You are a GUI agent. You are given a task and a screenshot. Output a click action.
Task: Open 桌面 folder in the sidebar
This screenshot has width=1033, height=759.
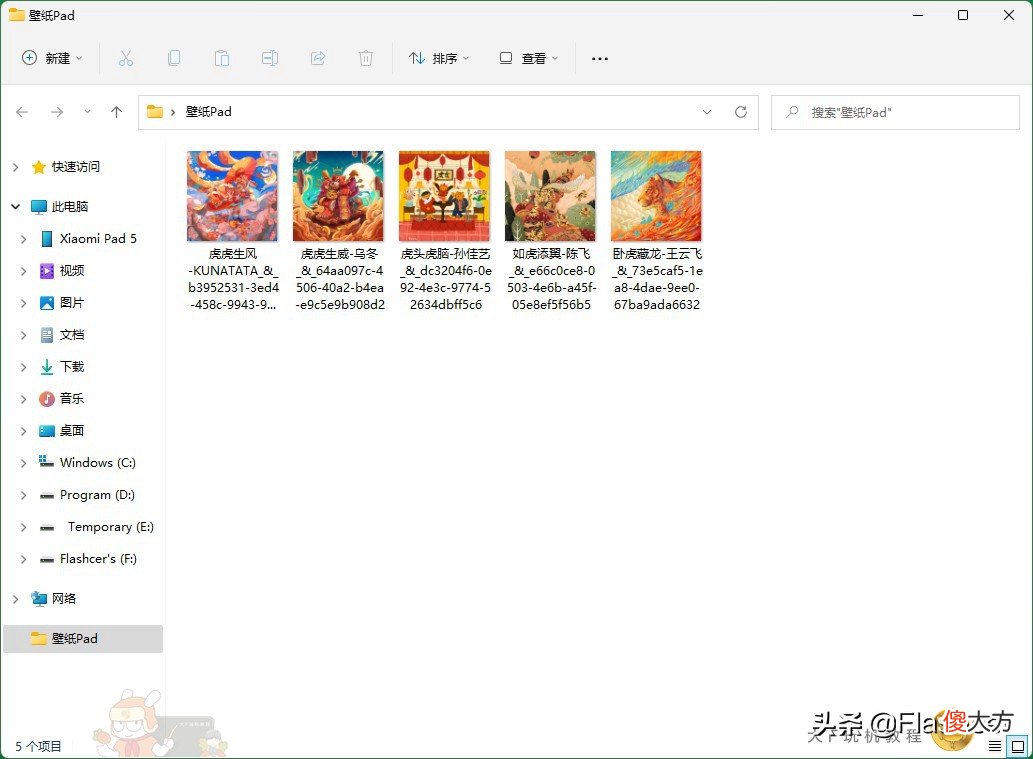pyautogui.click(x=72, y=430)
